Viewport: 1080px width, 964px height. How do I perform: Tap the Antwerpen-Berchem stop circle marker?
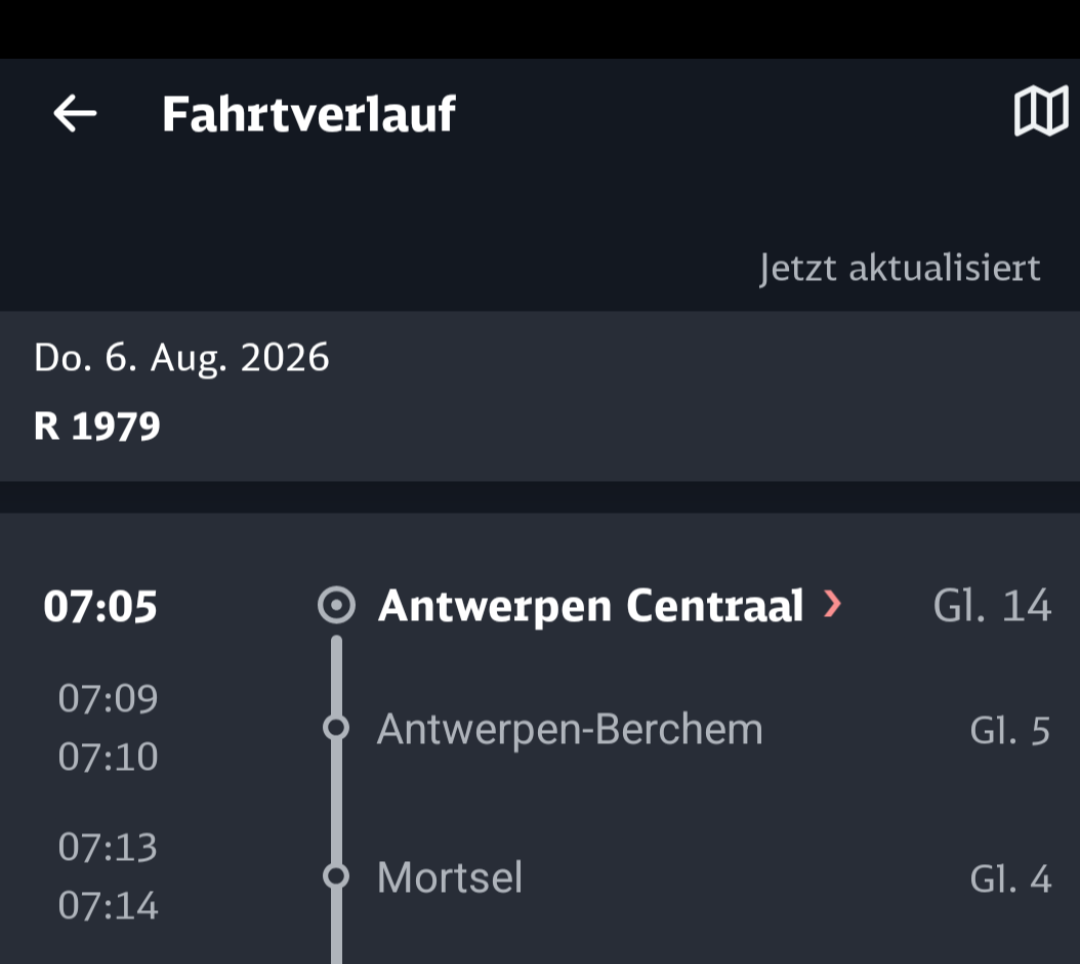pos(336,727)
